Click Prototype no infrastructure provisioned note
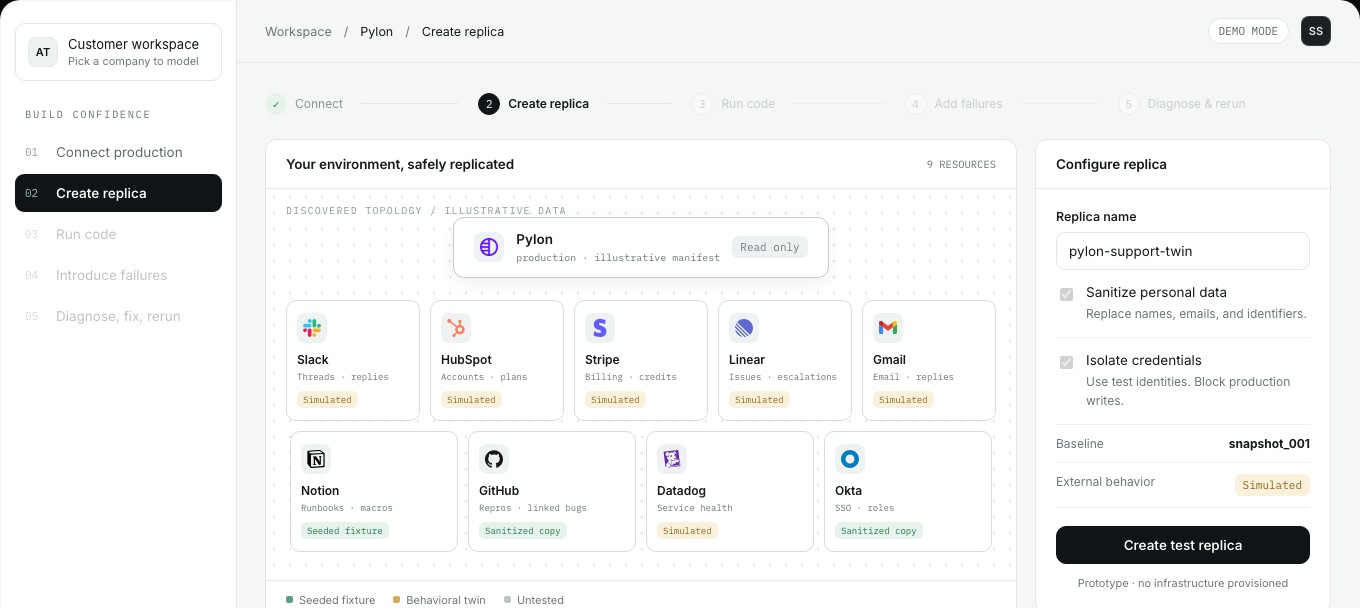Screen dimensions: 1360x608 (x=1183, y=583)
